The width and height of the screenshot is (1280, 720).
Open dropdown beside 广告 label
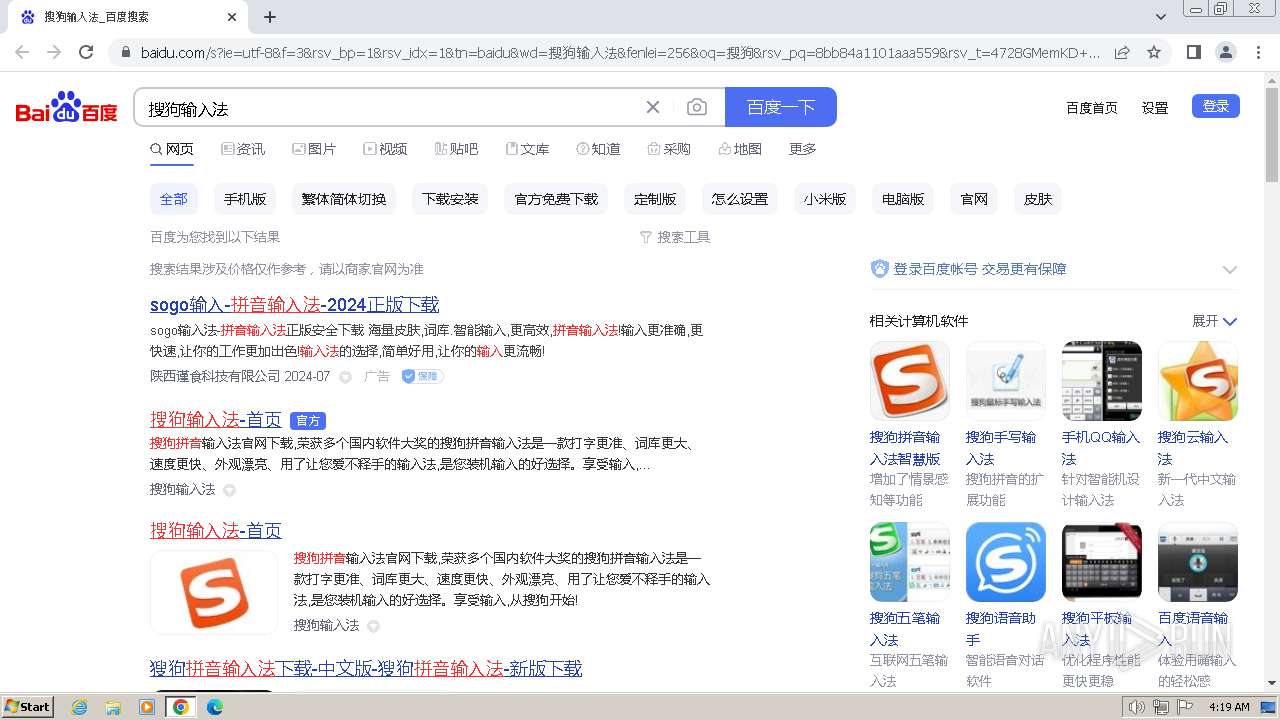click(346, 377)
